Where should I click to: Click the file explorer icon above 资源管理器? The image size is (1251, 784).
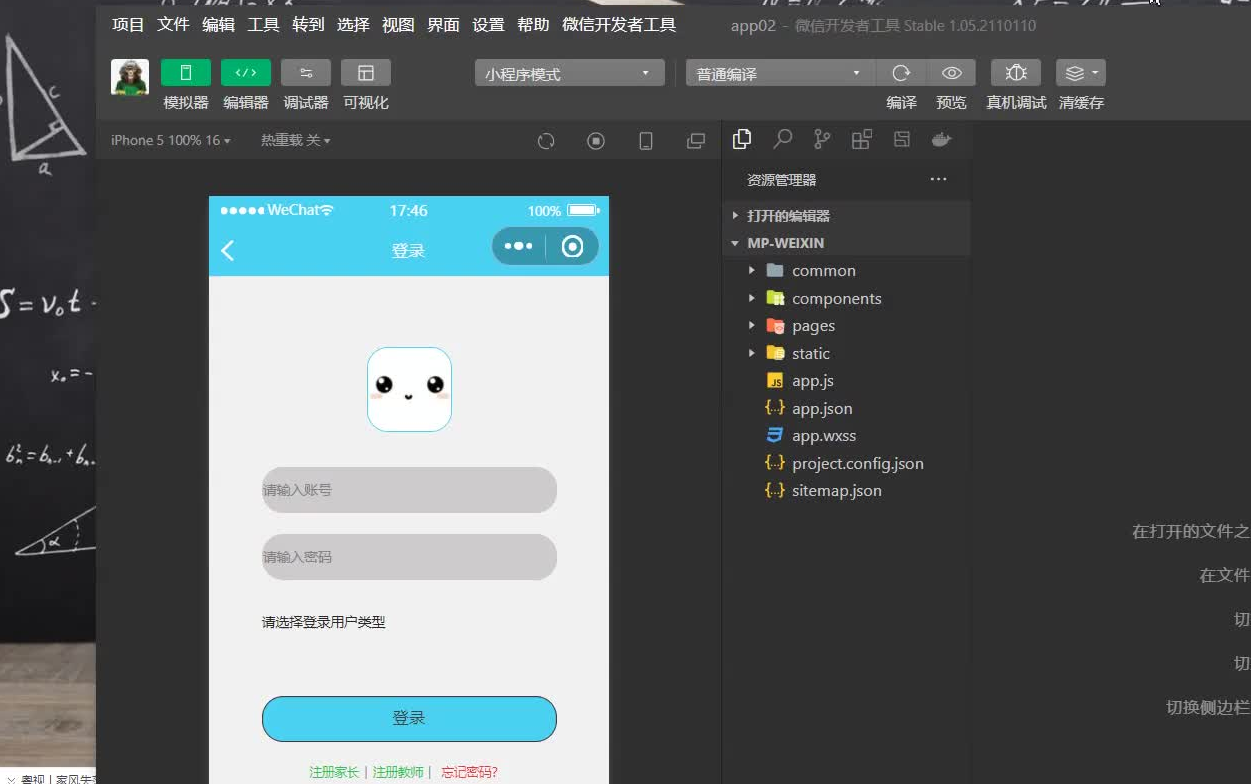(742, 139)
